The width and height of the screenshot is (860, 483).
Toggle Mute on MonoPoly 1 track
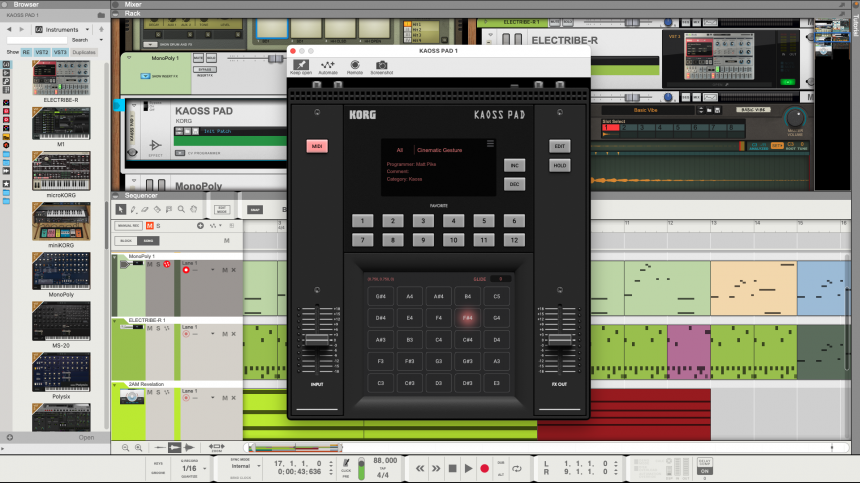tap(150, 264)
